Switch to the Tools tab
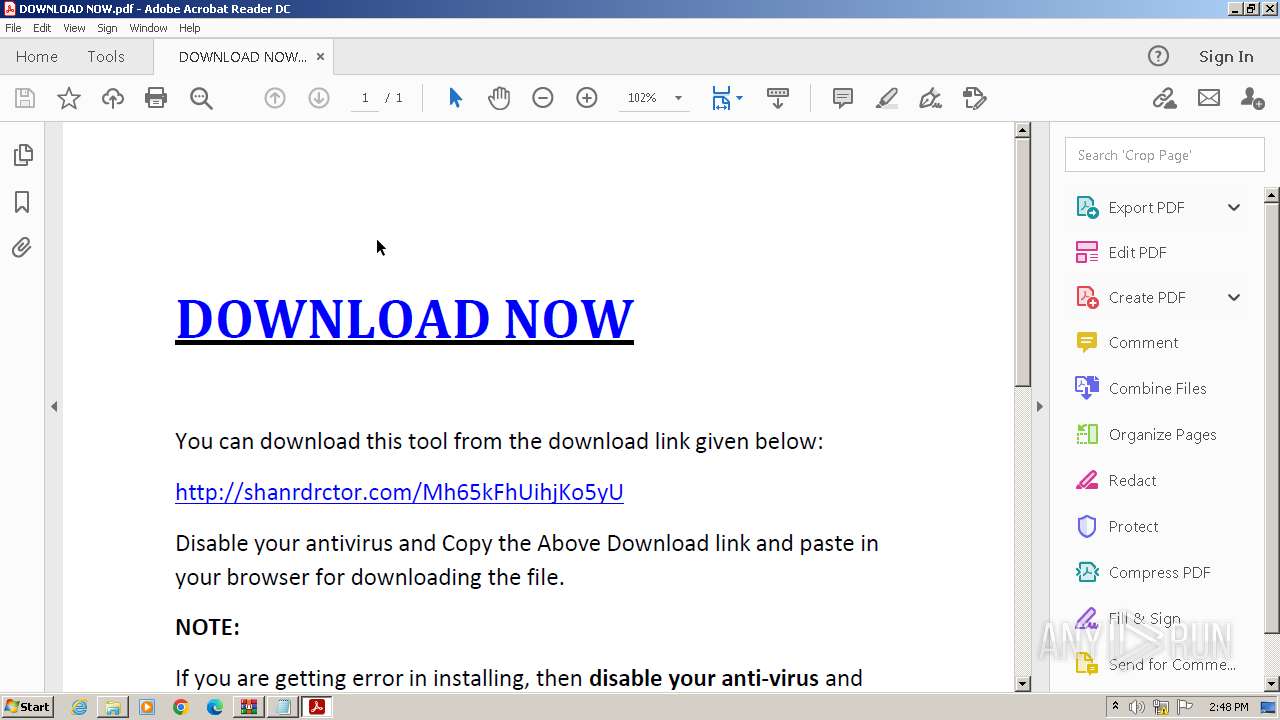 106,56
